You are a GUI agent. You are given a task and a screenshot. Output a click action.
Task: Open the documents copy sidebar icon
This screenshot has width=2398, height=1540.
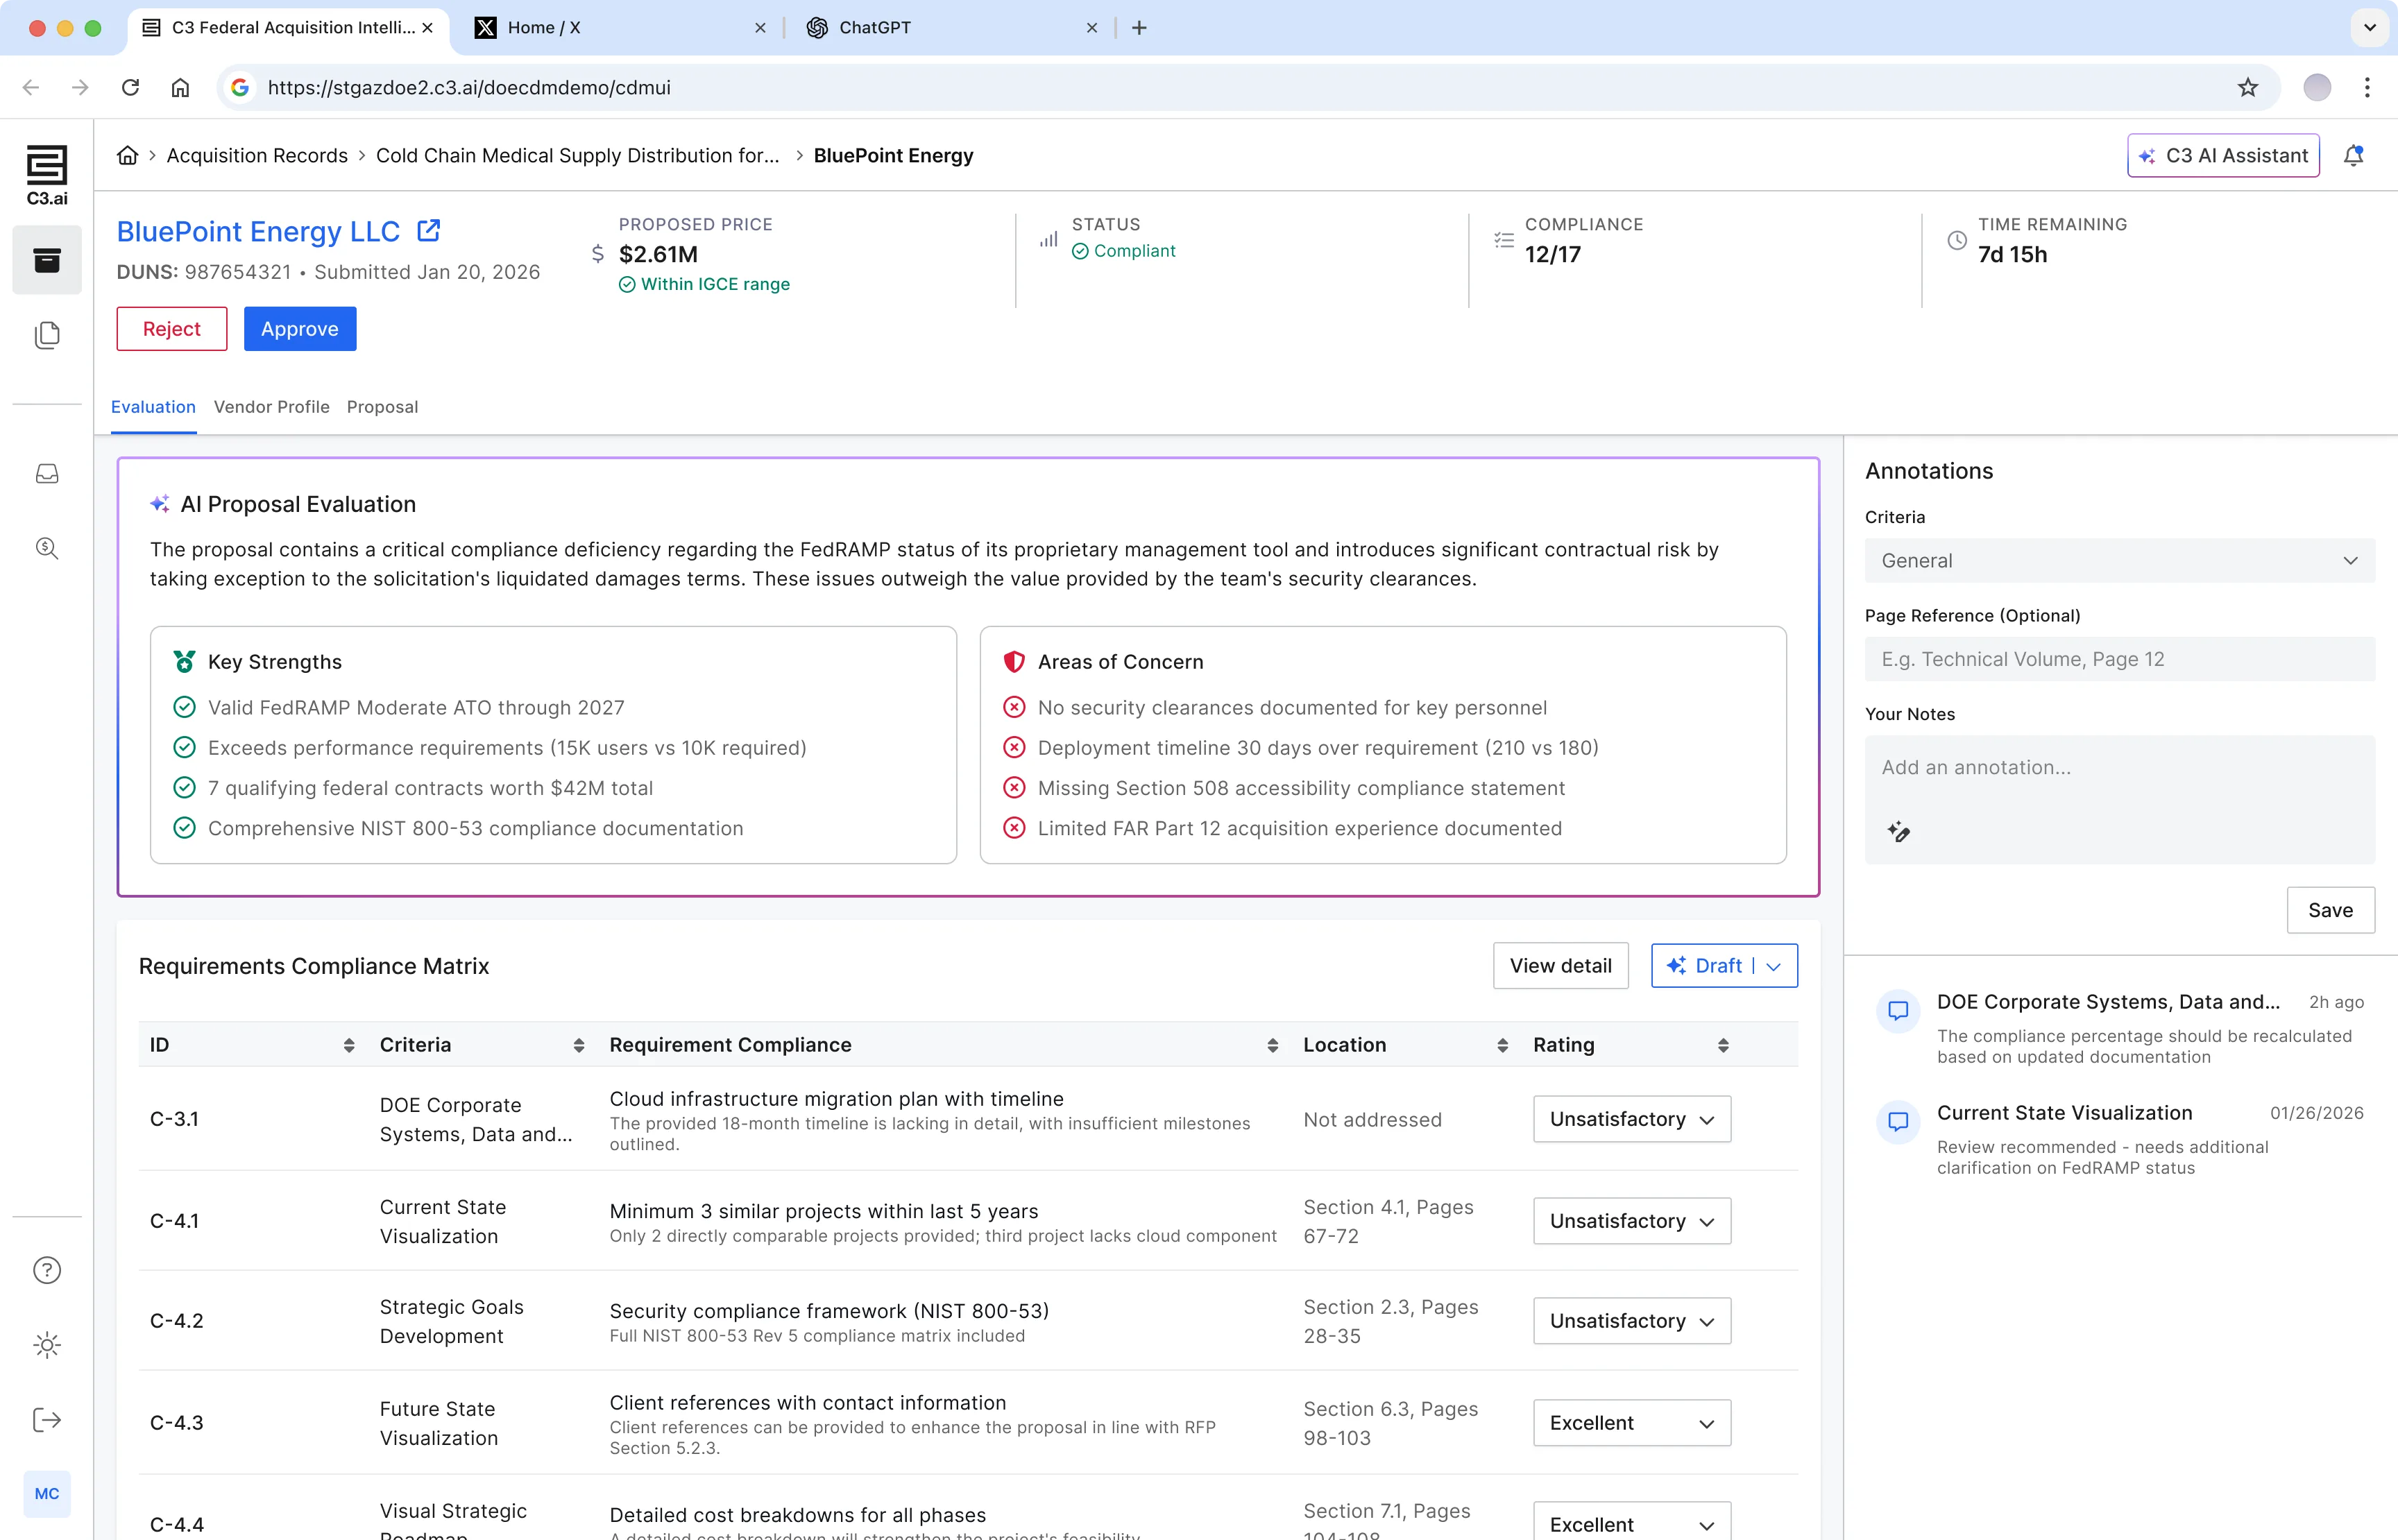coord(47,334)
